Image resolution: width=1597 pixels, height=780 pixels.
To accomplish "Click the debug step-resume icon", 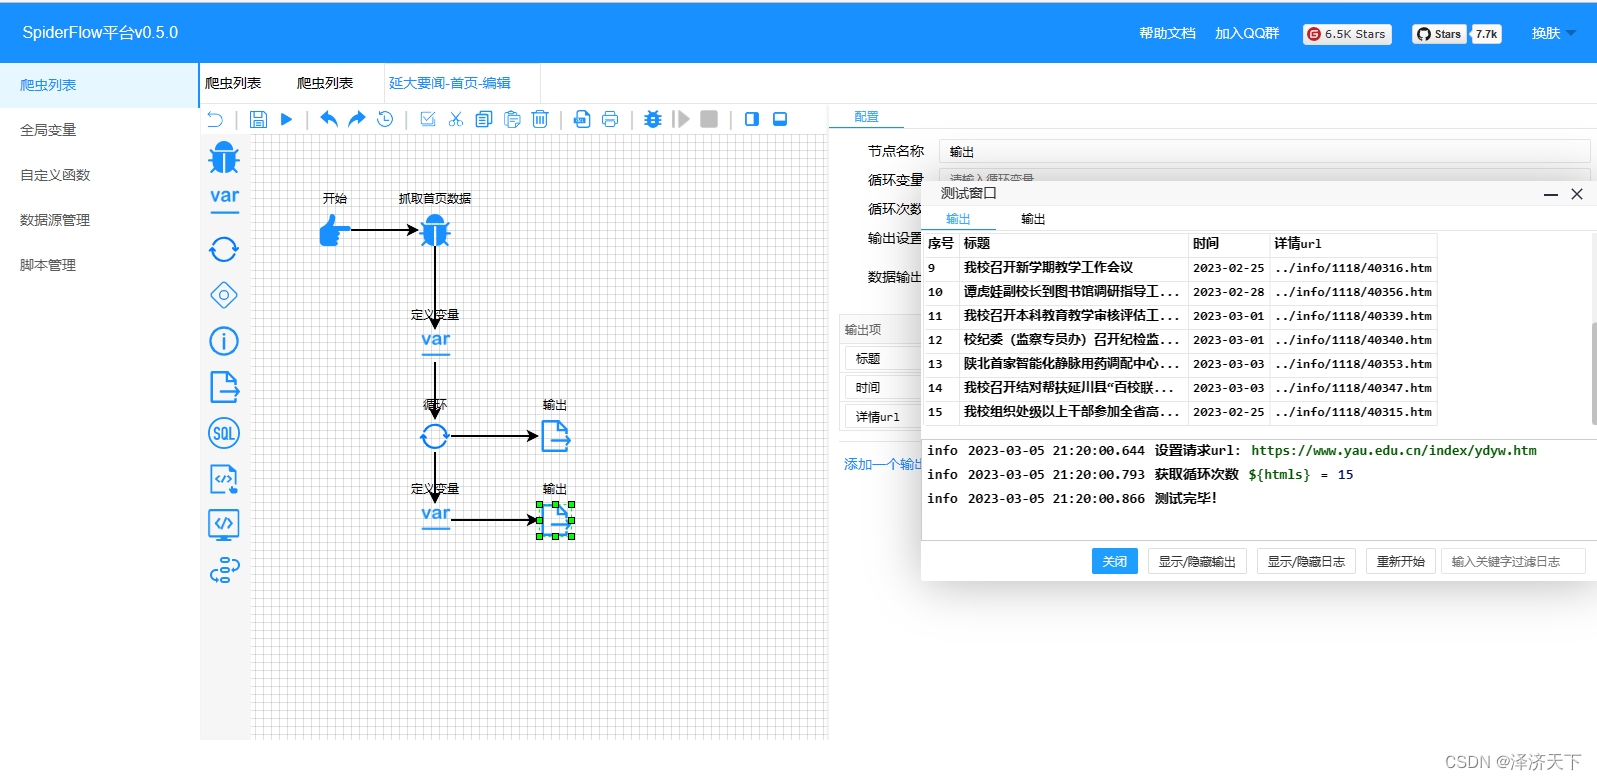I will point(681,119).
